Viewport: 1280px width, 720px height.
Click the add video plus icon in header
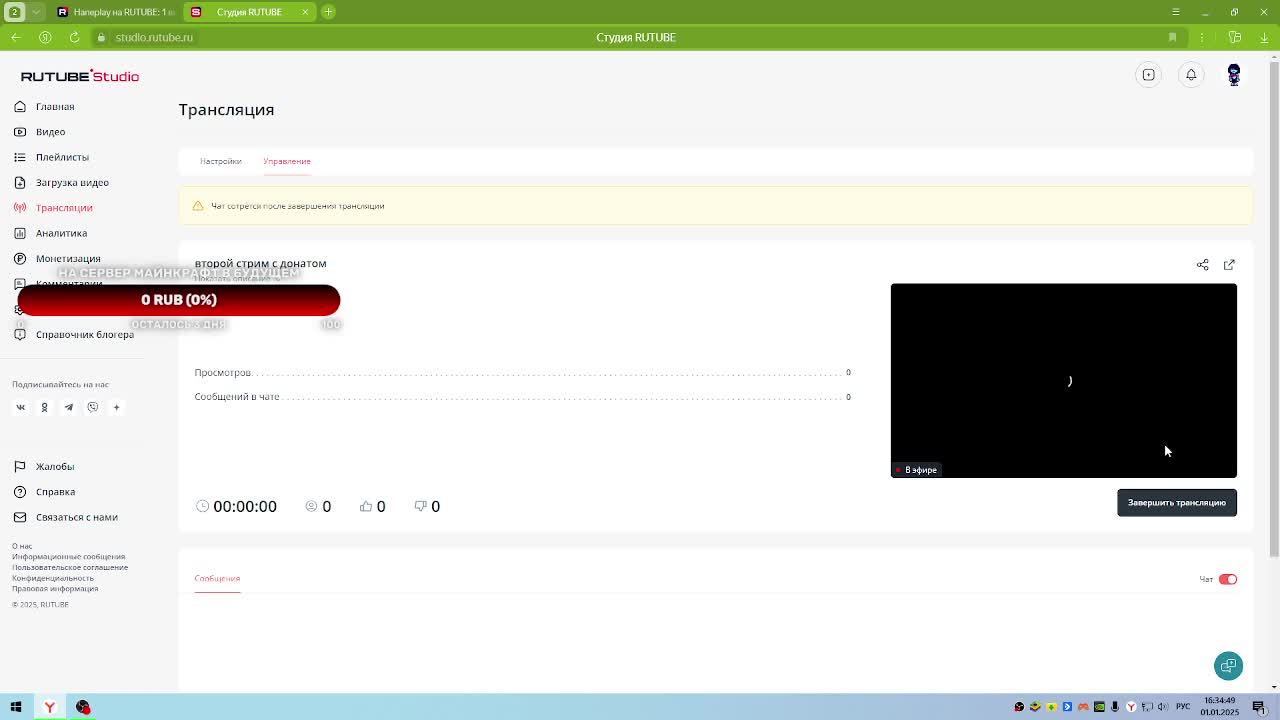click(1149, 75)
